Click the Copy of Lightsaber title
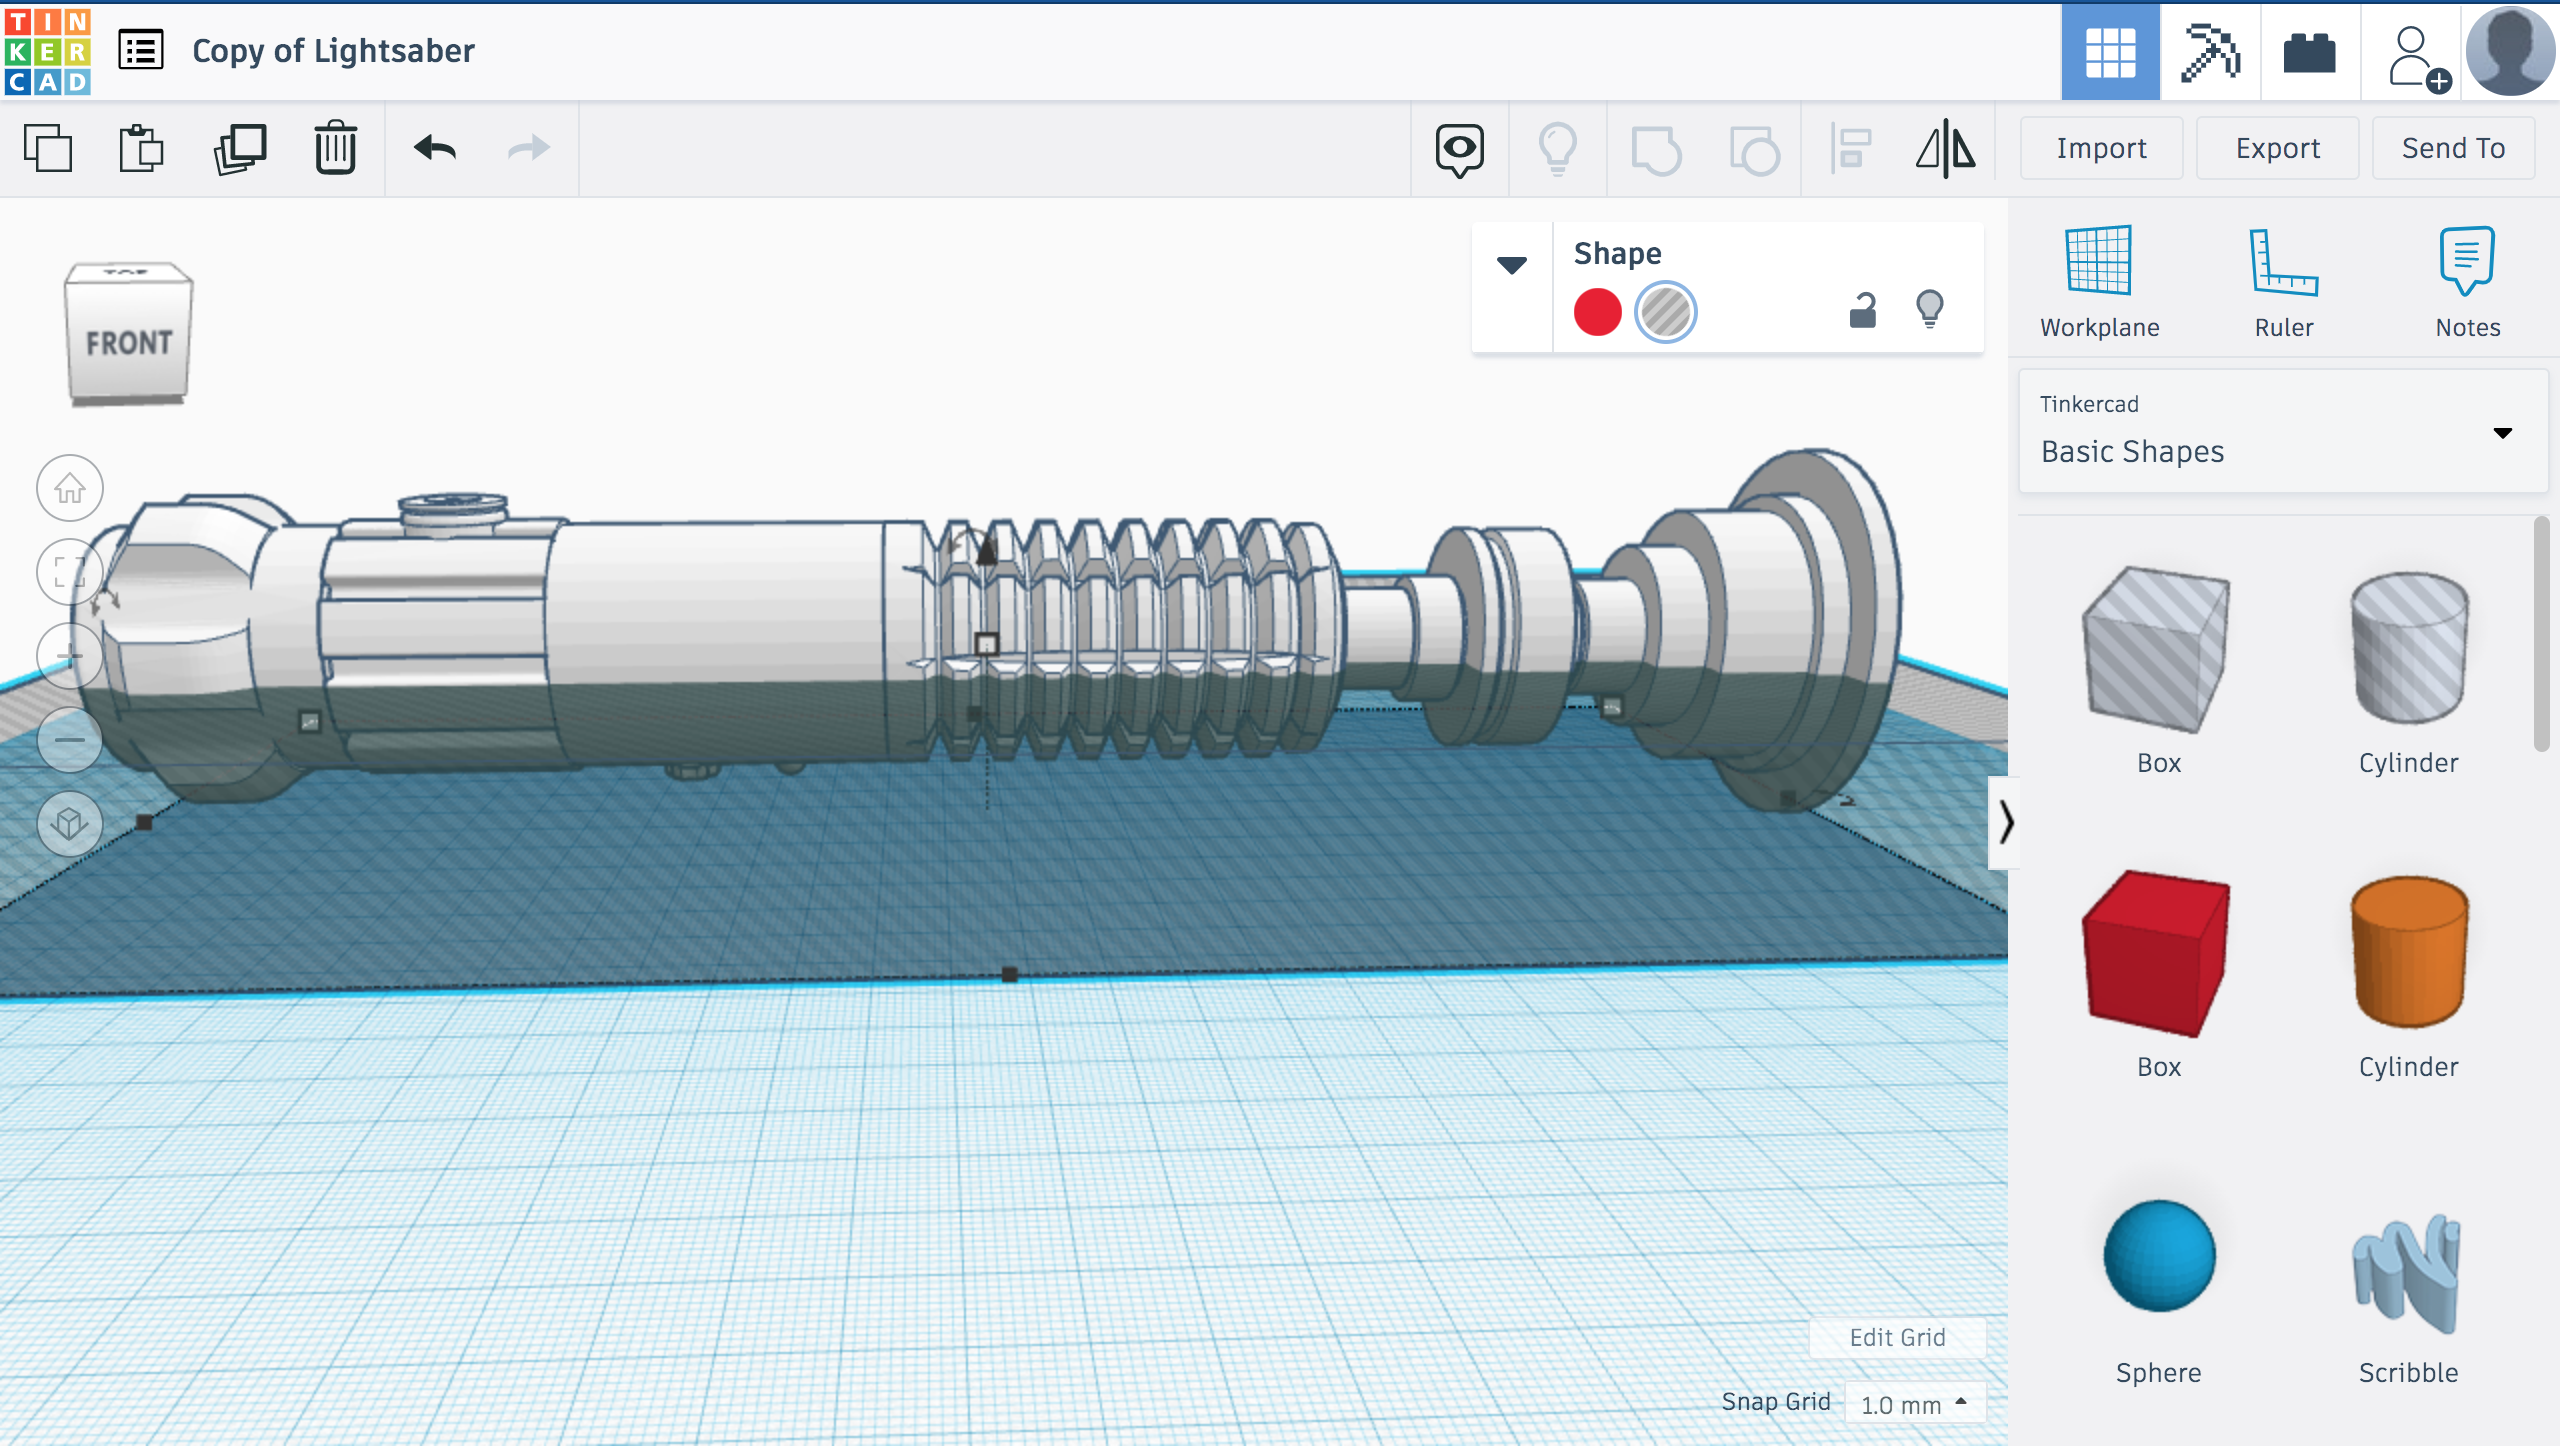Screen dimensions: 2560x1446 click(x=333, y=50)
